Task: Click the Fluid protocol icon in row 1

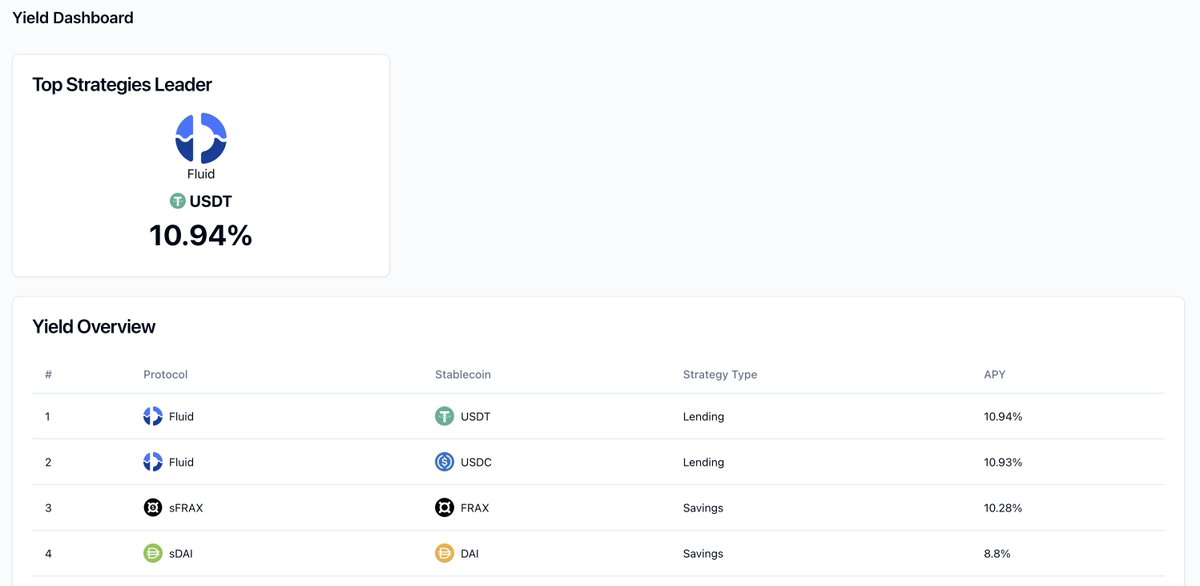Action: click(152, 416)
